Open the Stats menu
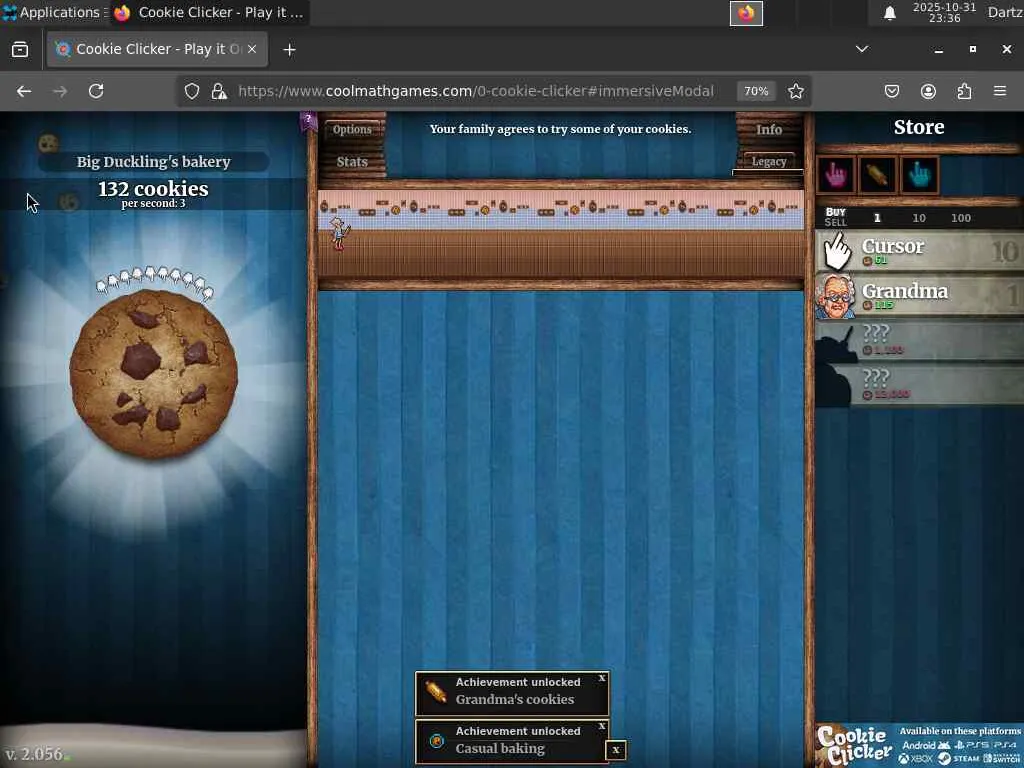This screenshot has width=1024, height=768. [352, 161]
